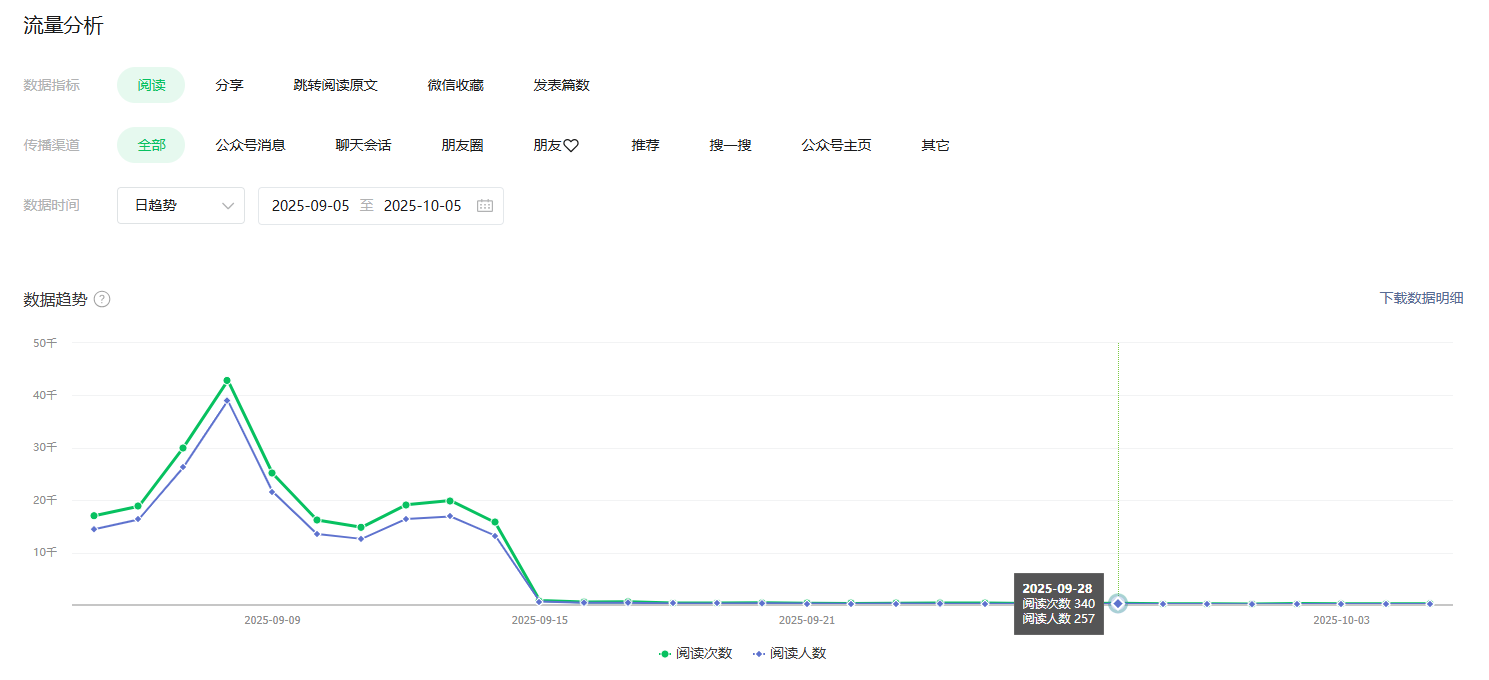Click the 数据趋势 section title

pyautogui.click(x=55, y=299)
